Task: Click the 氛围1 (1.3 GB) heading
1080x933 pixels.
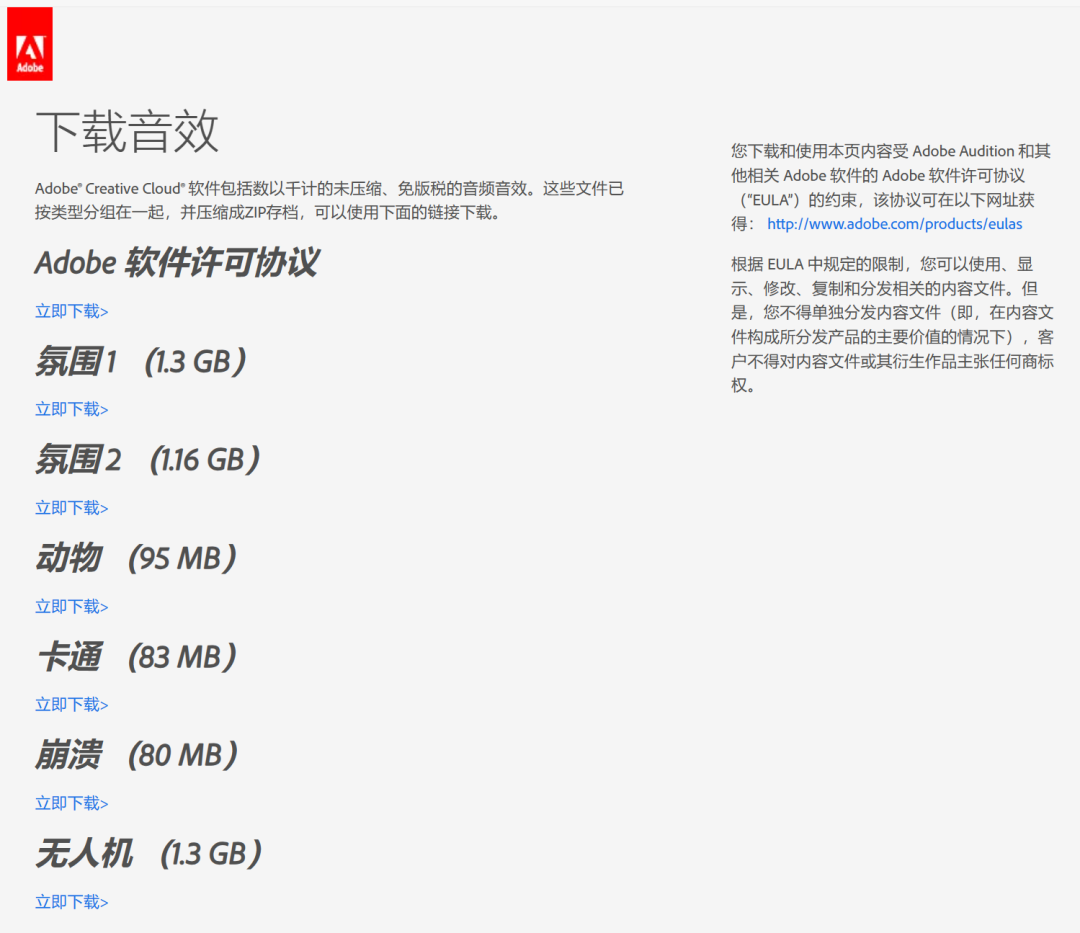Action: click(x=141, y=361)
